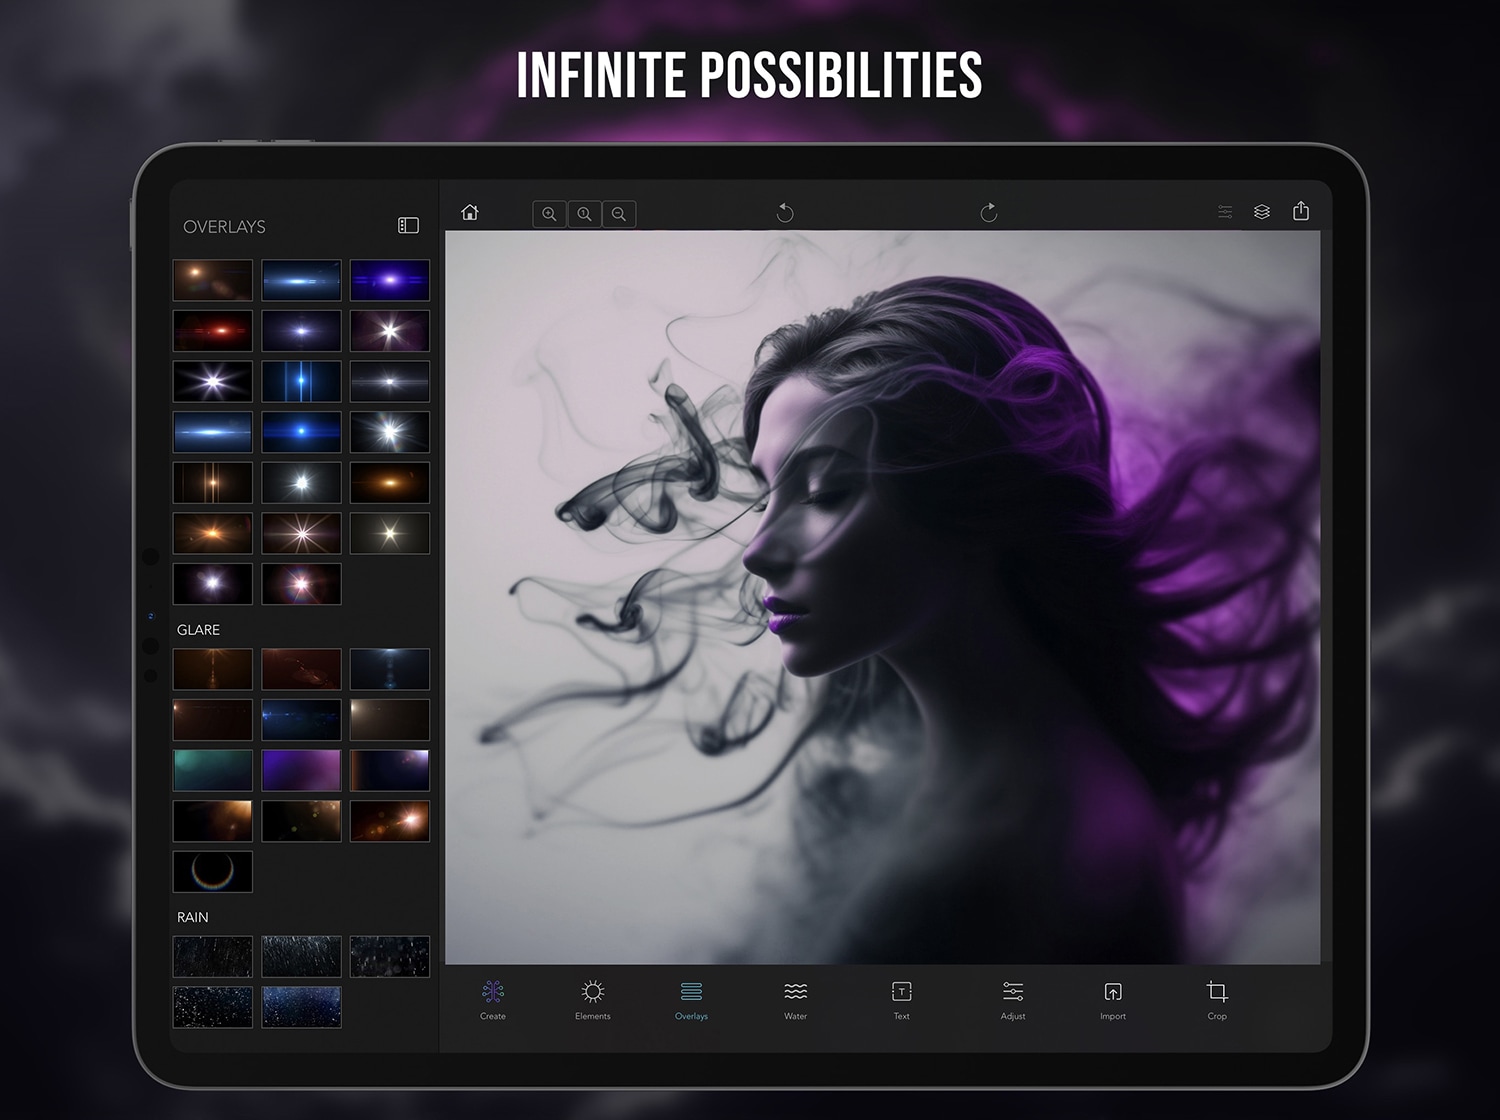Choose the purple glare overlay thumbnail

click(x=301, y=771)
